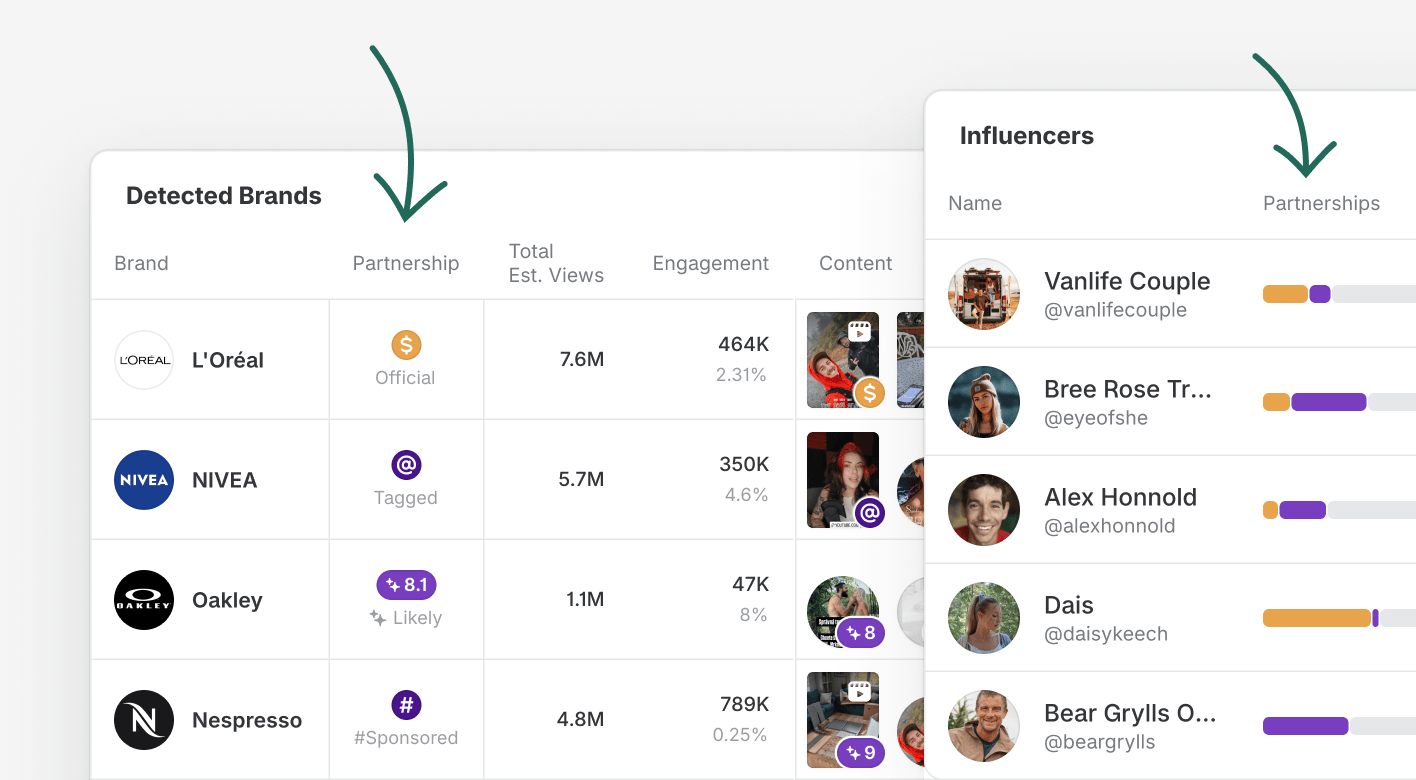
Task: Click the 8.1 Likely score badge
Action: pyautogui.click(x=406, y=585)
